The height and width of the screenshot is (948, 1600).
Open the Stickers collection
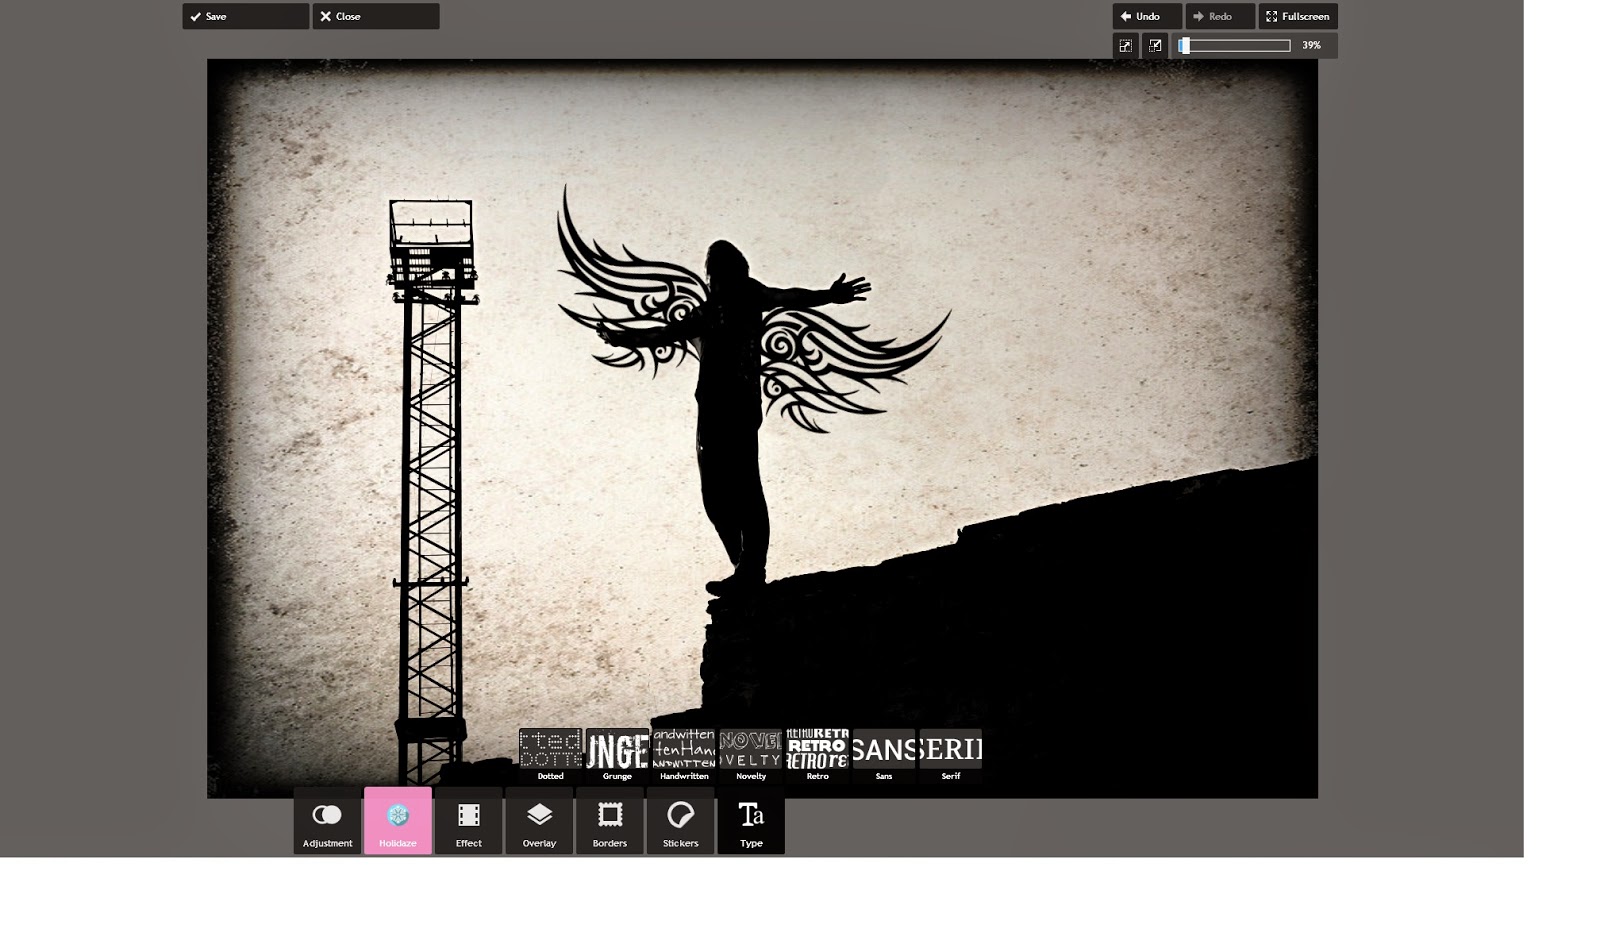point(680,821)
